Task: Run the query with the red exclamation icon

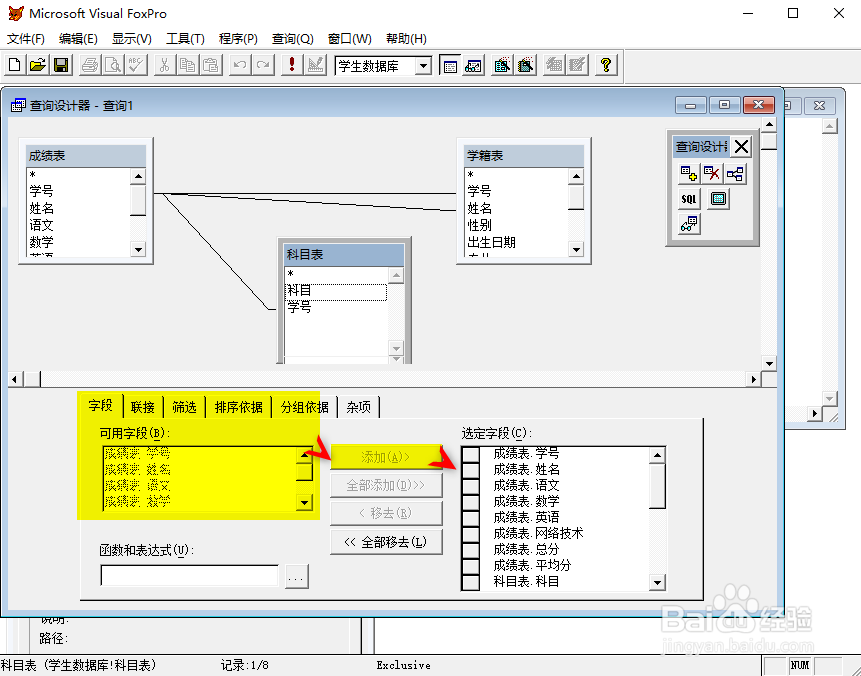Action: (292, 65)
